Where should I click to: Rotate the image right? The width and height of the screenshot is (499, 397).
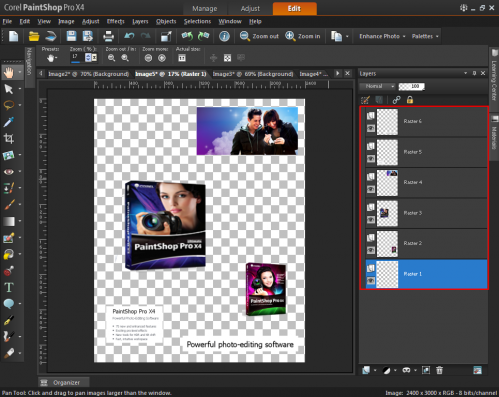[x=203, y=36]
